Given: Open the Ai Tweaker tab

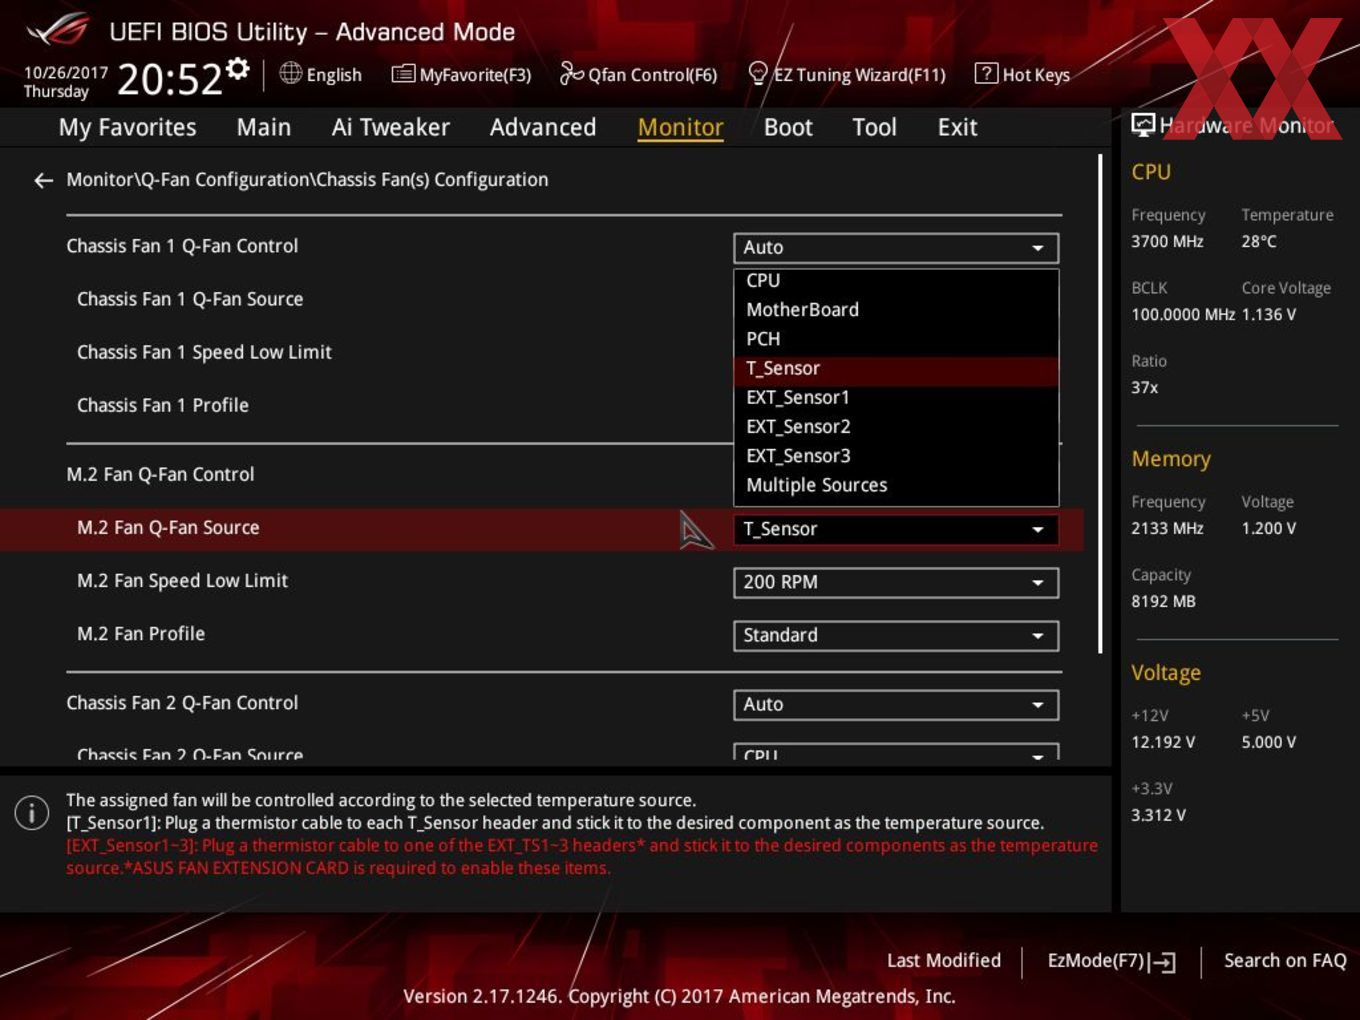Looking at the screenshot, I should (x=391, y=127).
